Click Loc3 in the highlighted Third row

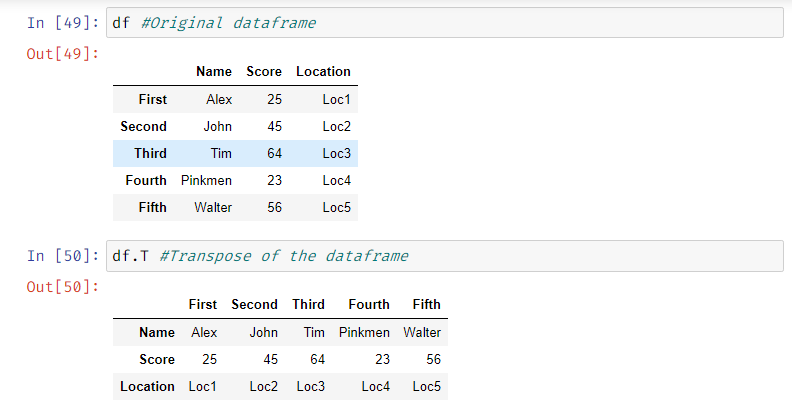pos(336,153)
